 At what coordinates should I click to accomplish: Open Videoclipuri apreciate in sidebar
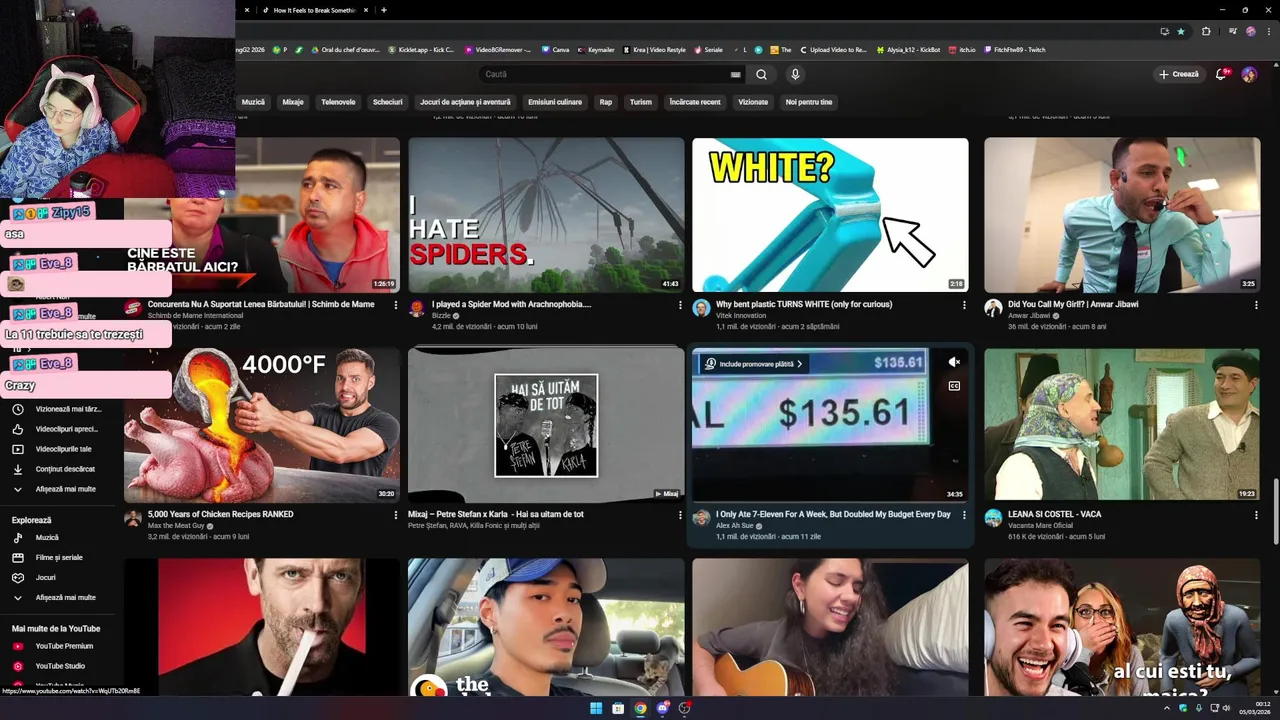58,429
